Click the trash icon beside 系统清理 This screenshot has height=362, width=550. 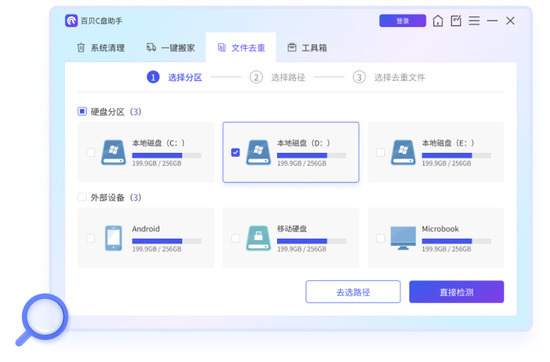[81, 47]
